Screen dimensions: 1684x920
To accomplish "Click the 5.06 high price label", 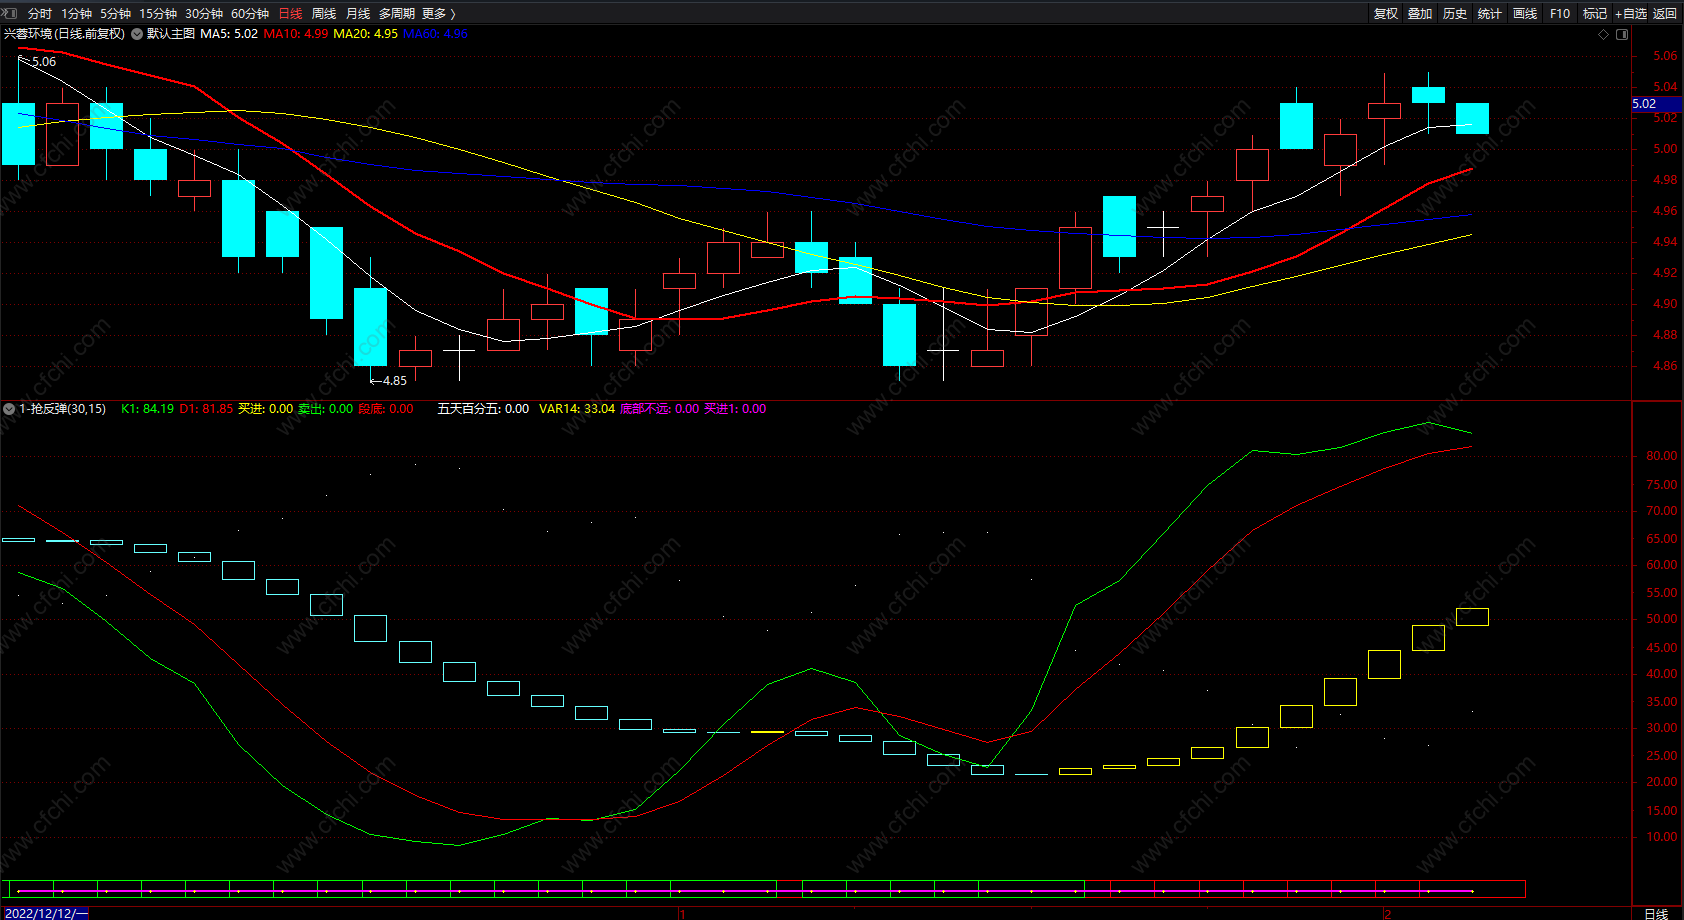I will (44, 62).
